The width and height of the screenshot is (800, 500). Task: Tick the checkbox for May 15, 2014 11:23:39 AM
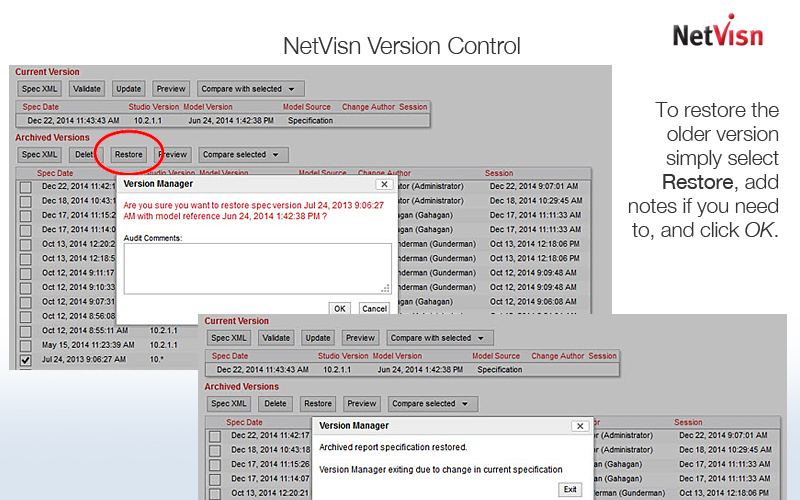pos(26,345)
